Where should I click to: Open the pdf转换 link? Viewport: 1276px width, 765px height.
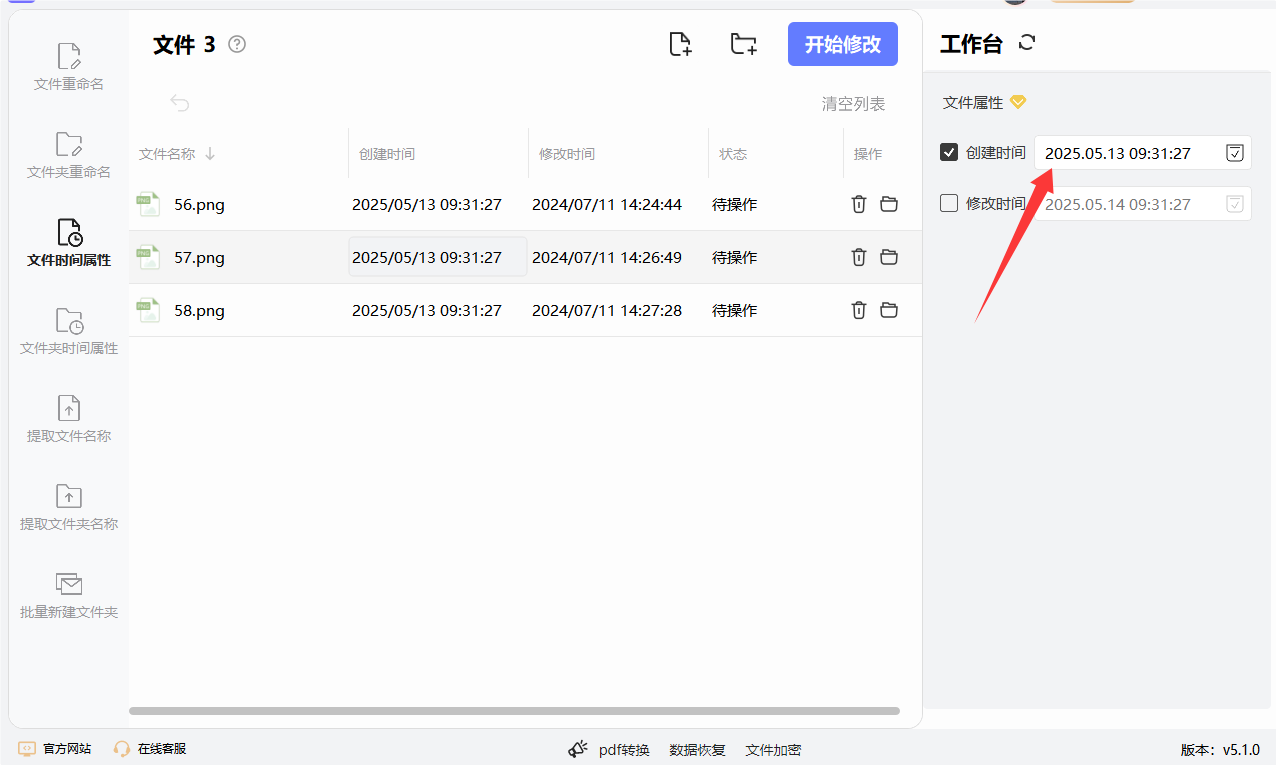624,750
